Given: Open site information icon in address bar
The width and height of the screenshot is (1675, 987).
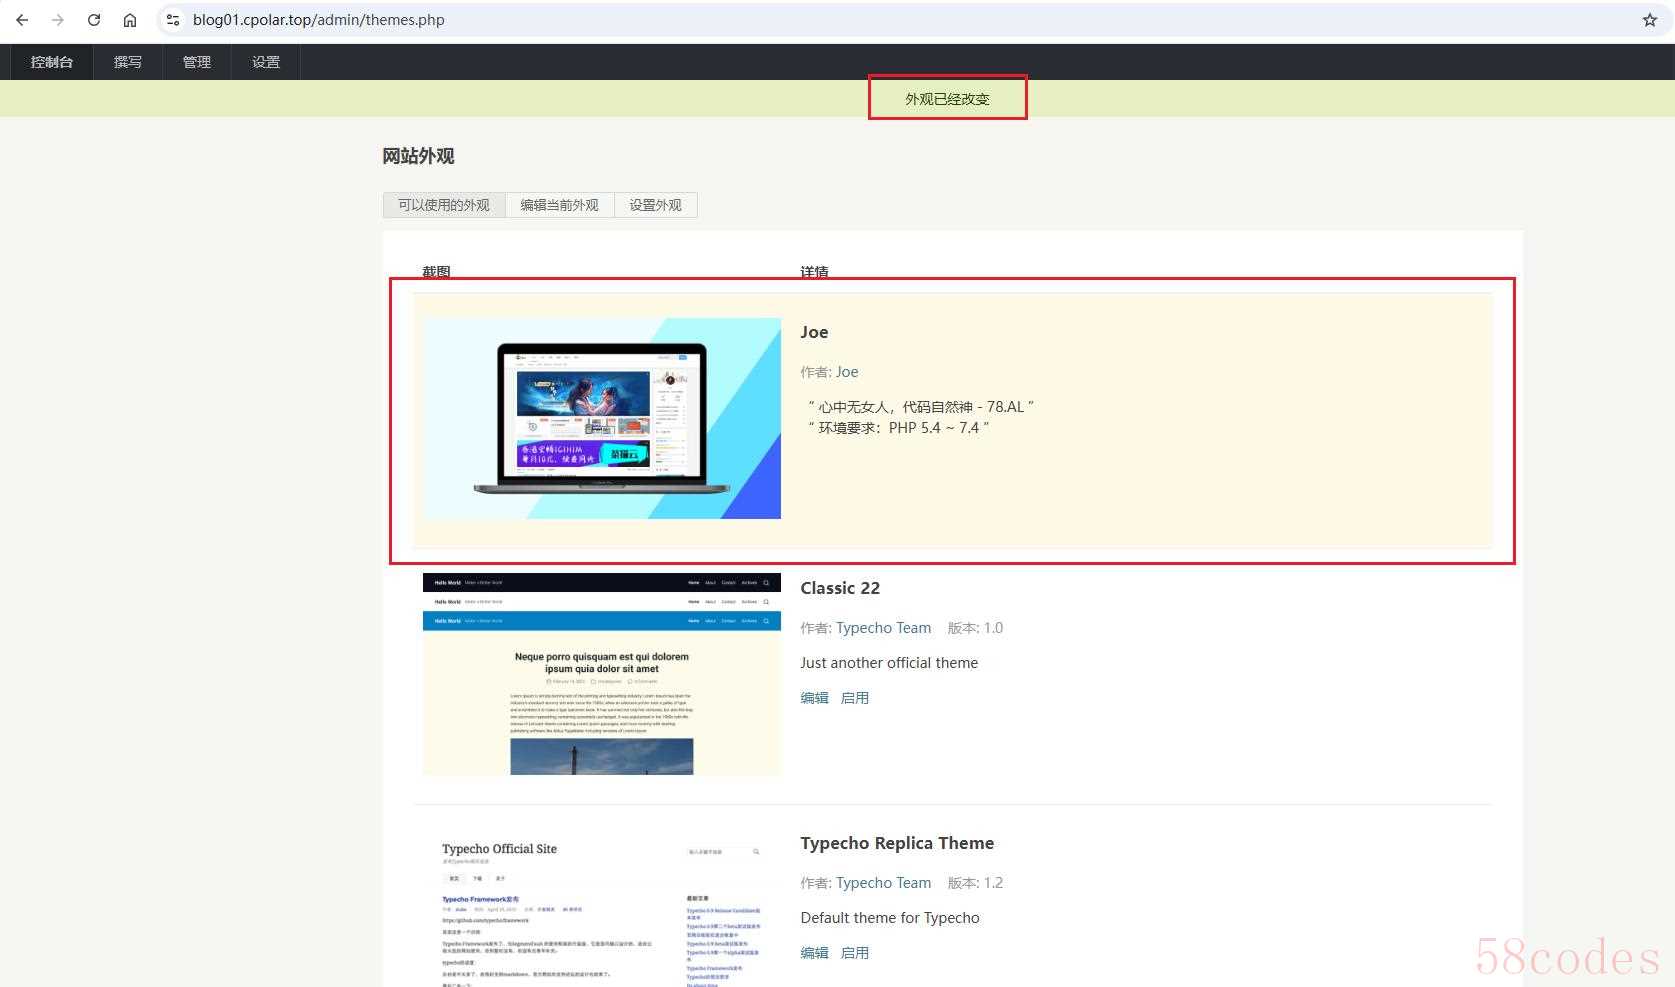Looking at the screenshot, I should 173,20.
